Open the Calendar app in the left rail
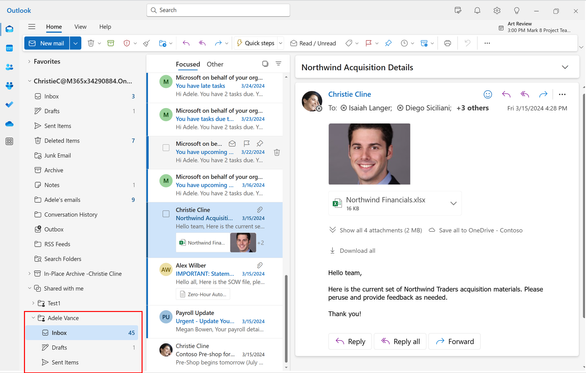The height and width of the screenshot is (373, 586). coord(9,48)
